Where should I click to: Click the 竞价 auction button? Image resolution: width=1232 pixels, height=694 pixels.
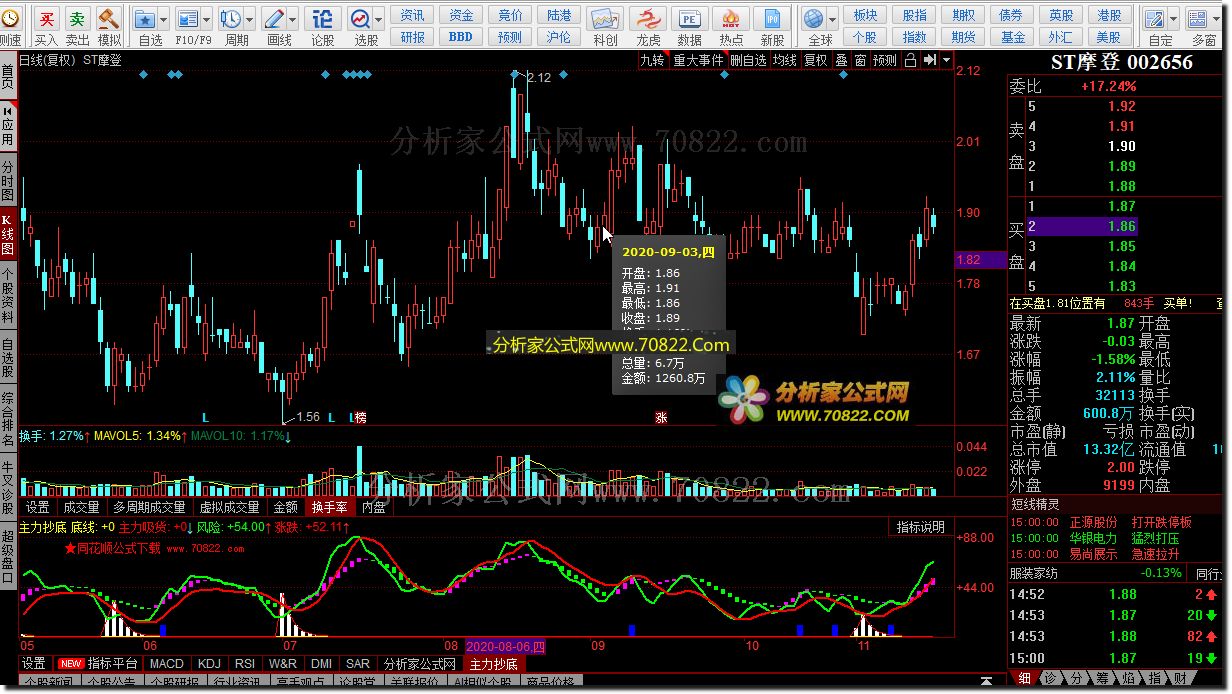click(x=510, y=15)
